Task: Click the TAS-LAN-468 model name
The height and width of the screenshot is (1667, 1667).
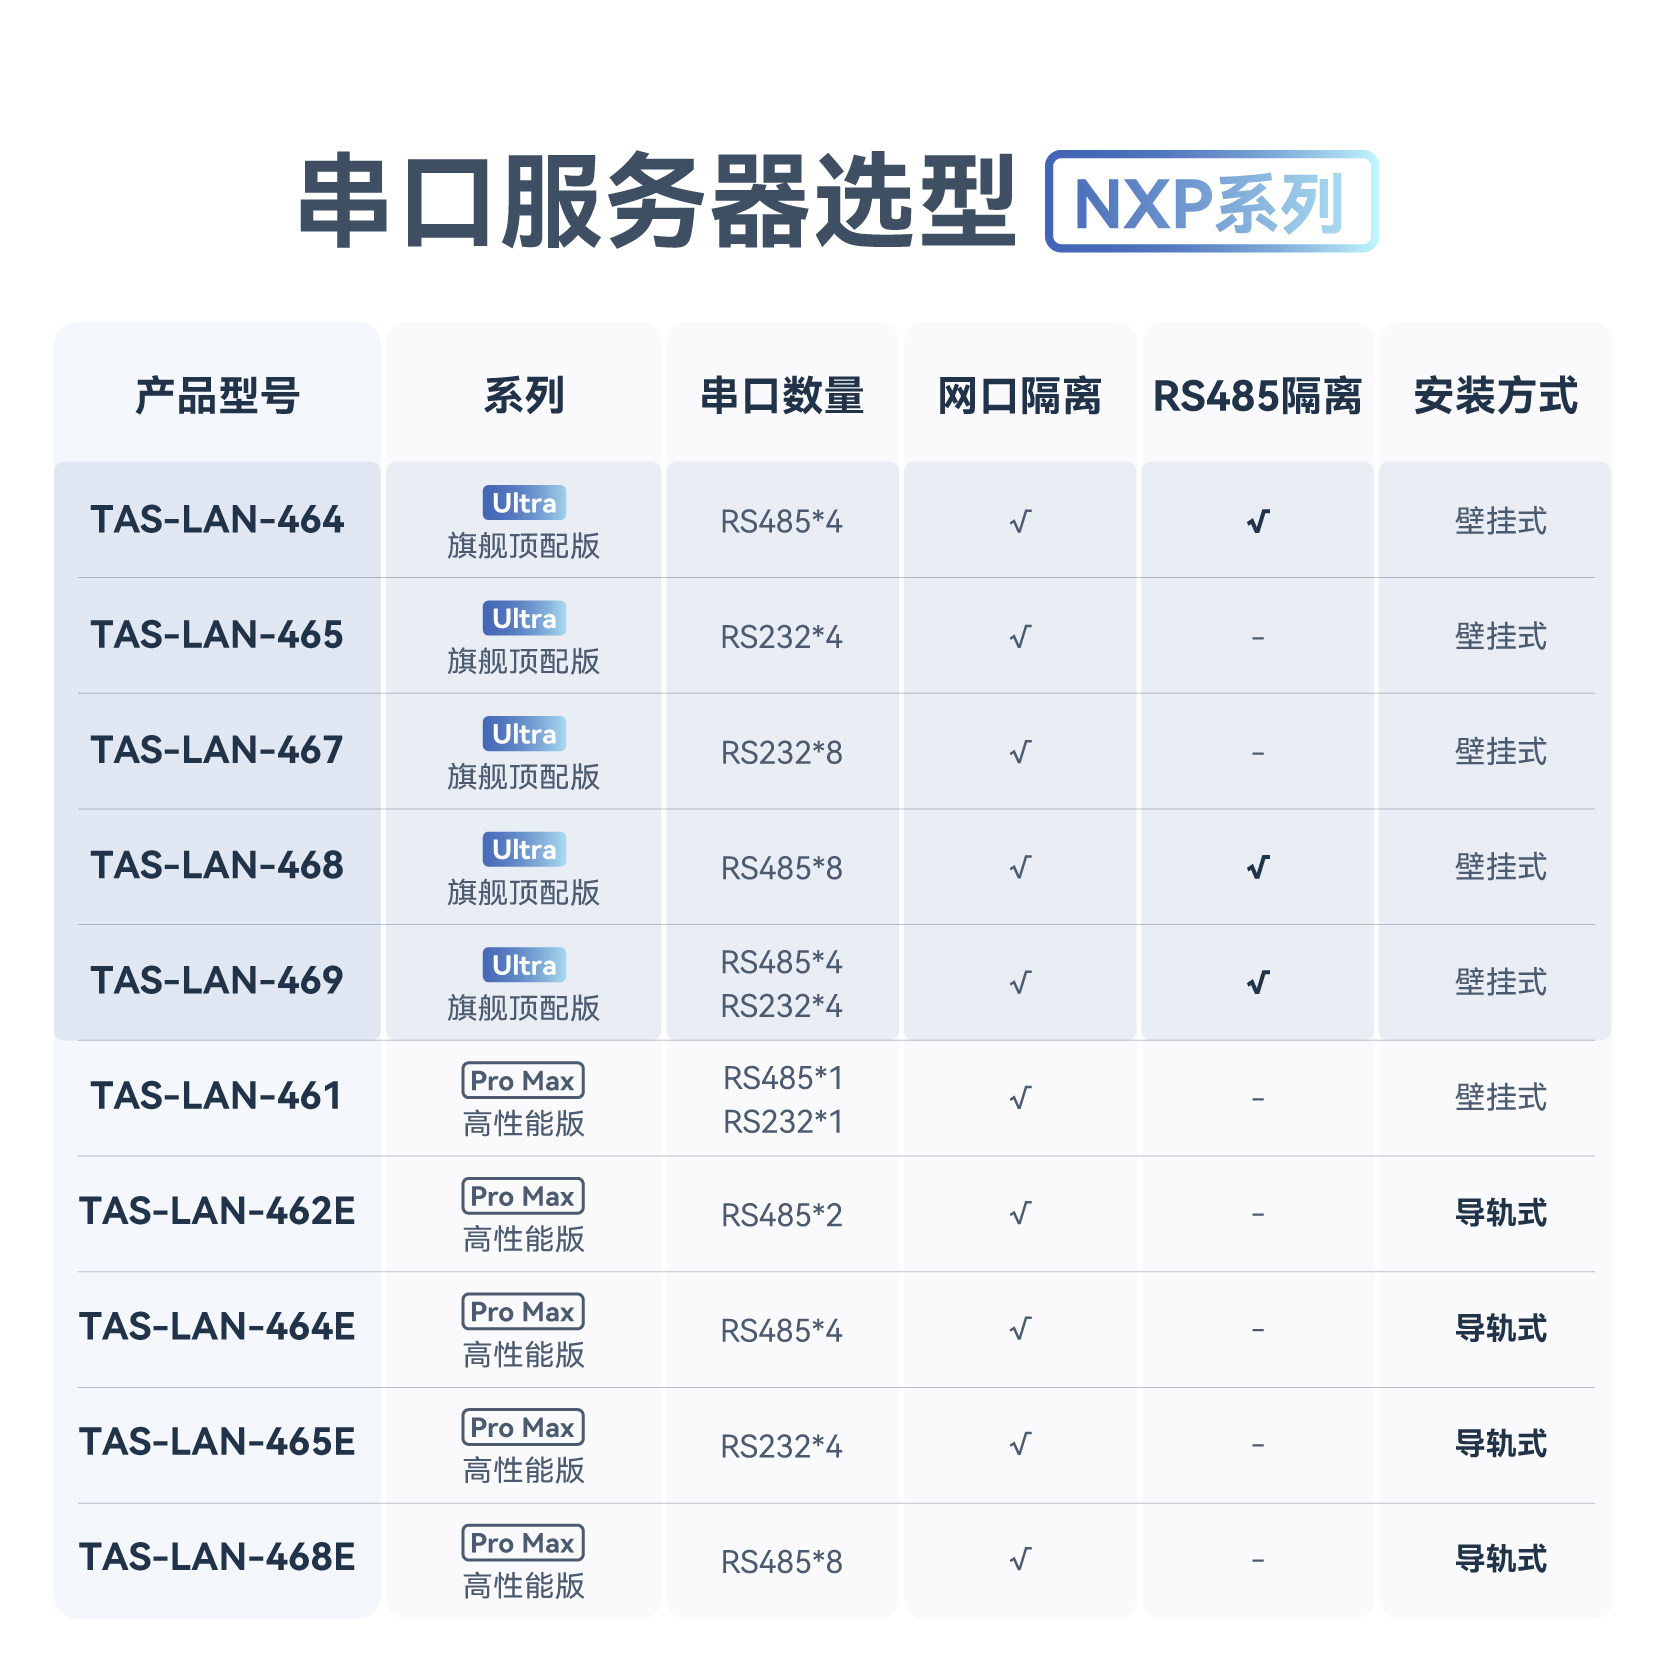Action: pyautogui.click(x=217, y=865)
